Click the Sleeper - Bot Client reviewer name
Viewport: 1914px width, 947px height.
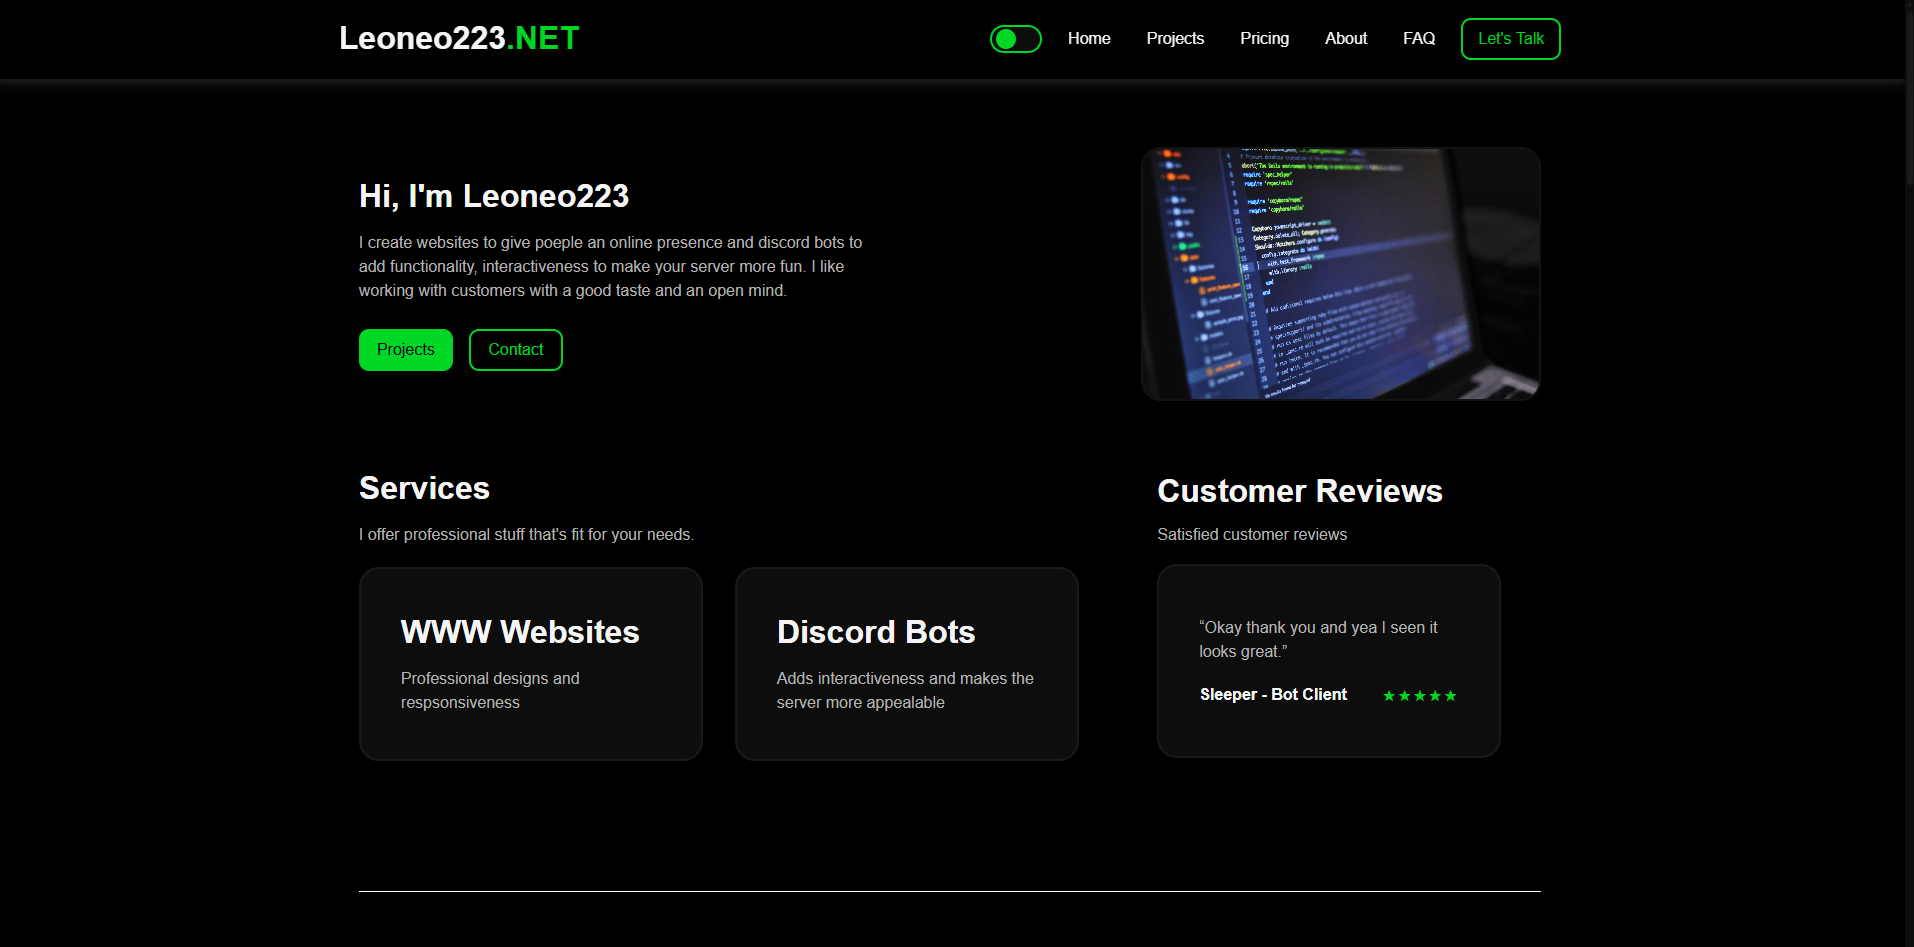point(1273,695)
